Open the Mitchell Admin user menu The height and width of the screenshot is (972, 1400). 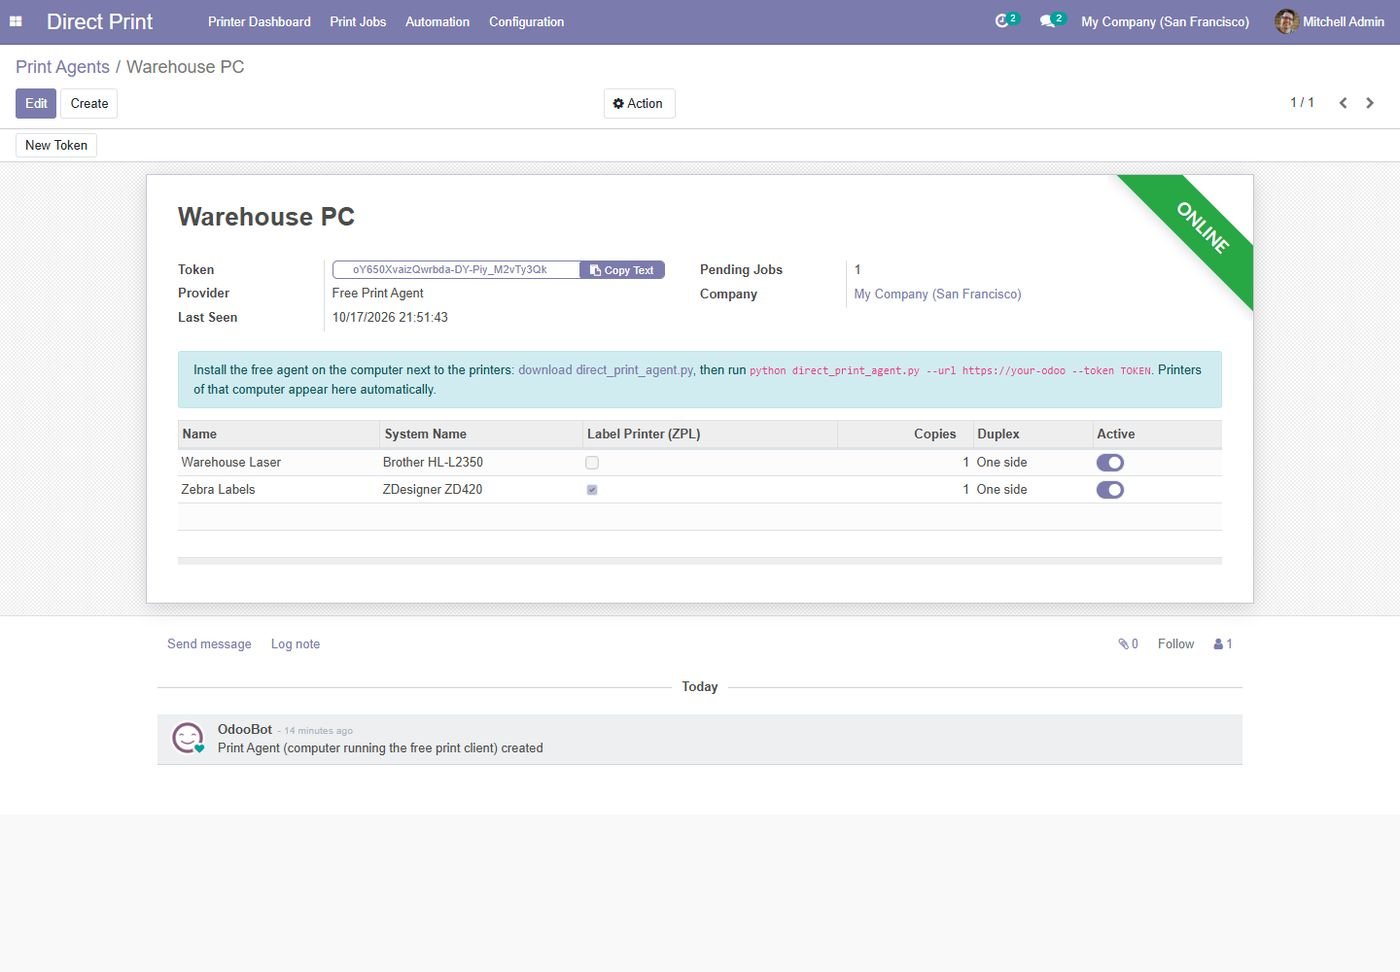(x=1330, y=22)
